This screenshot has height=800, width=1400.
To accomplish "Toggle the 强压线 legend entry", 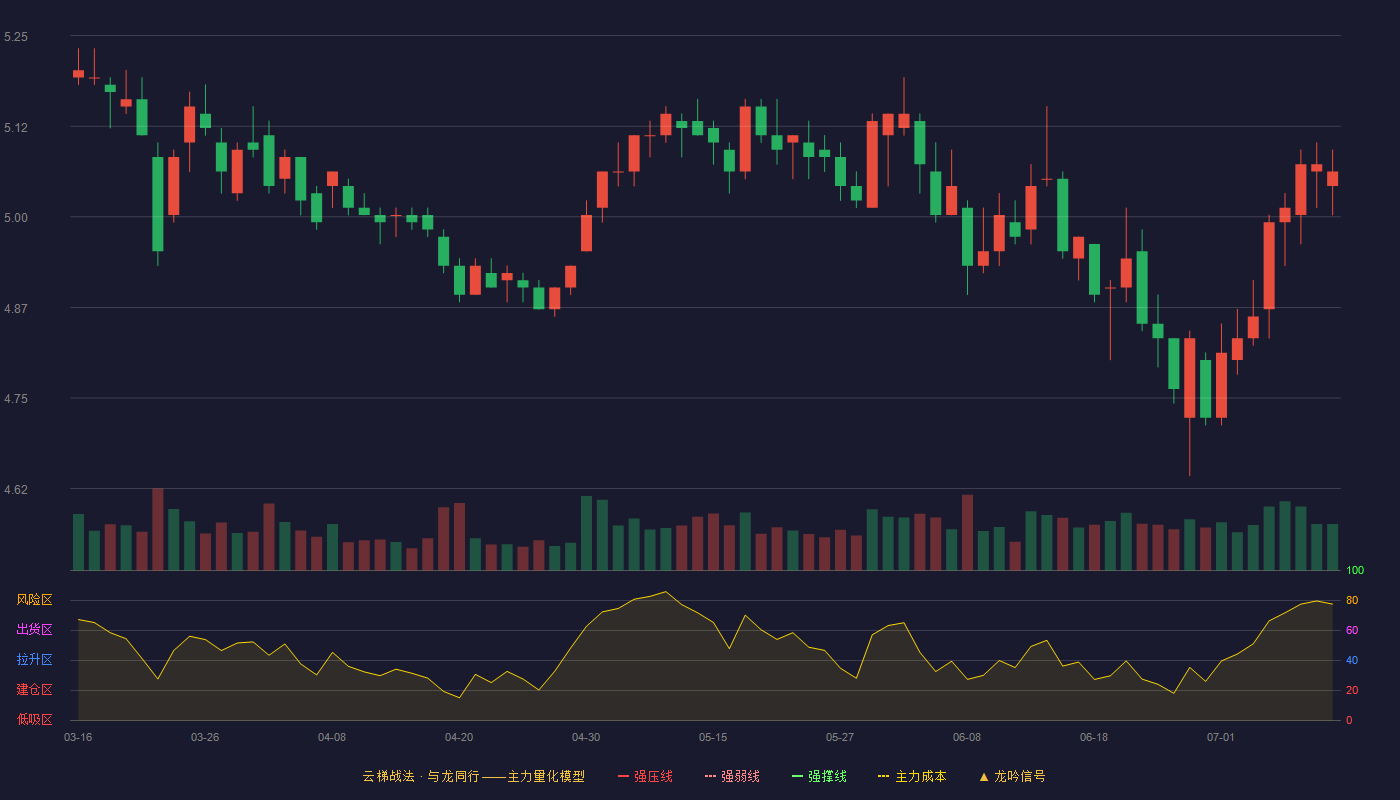I will pyautogui.click(x=645, y=776).
